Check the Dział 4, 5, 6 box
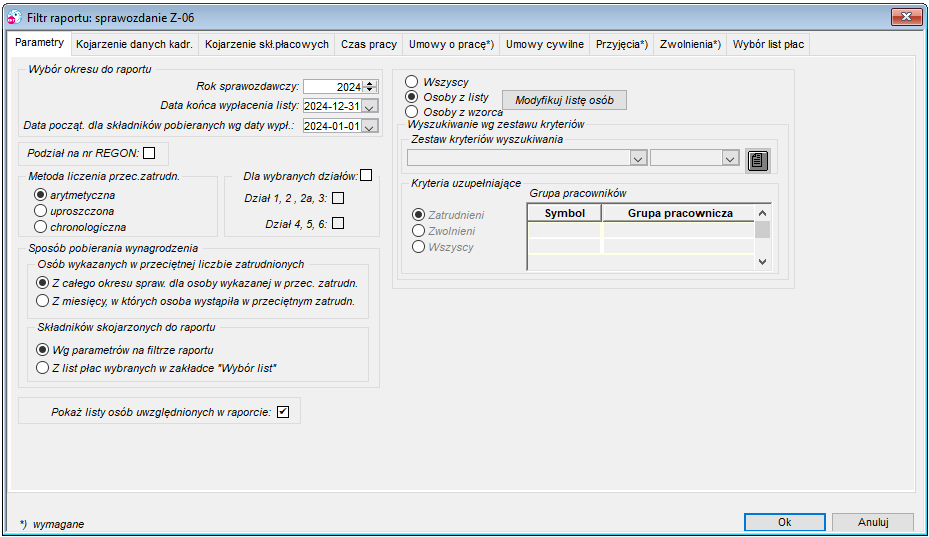929x537 pixels. (x=338, y=223)
